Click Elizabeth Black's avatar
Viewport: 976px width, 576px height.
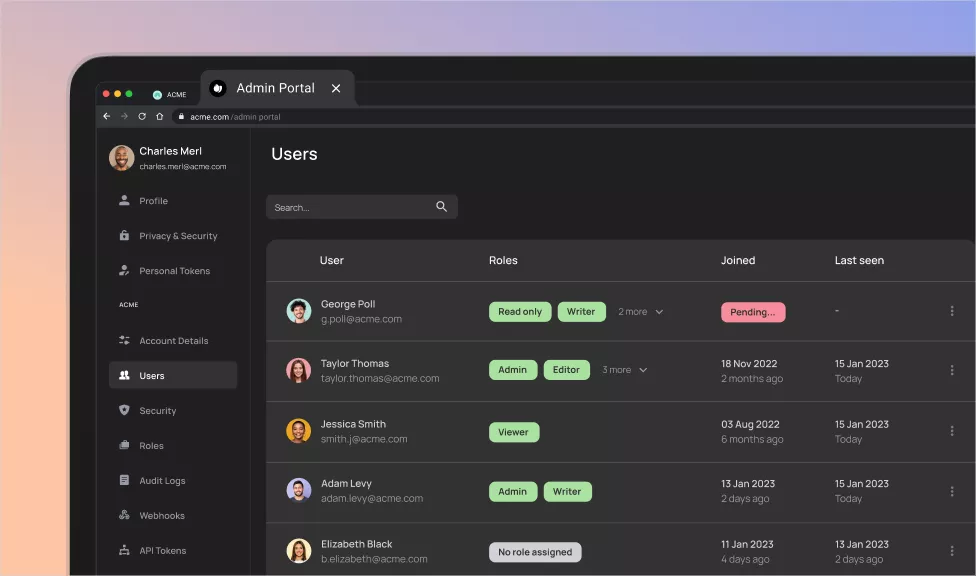(x=299, y=550)
